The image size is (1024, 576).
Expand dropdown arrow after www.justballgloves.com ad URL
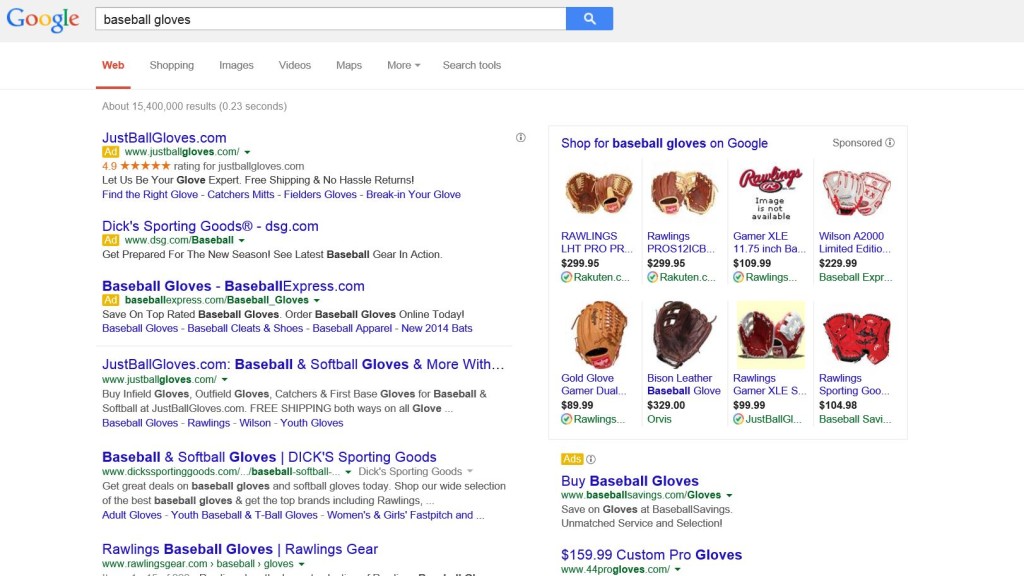pyautogui.click(x=248, y=152)
